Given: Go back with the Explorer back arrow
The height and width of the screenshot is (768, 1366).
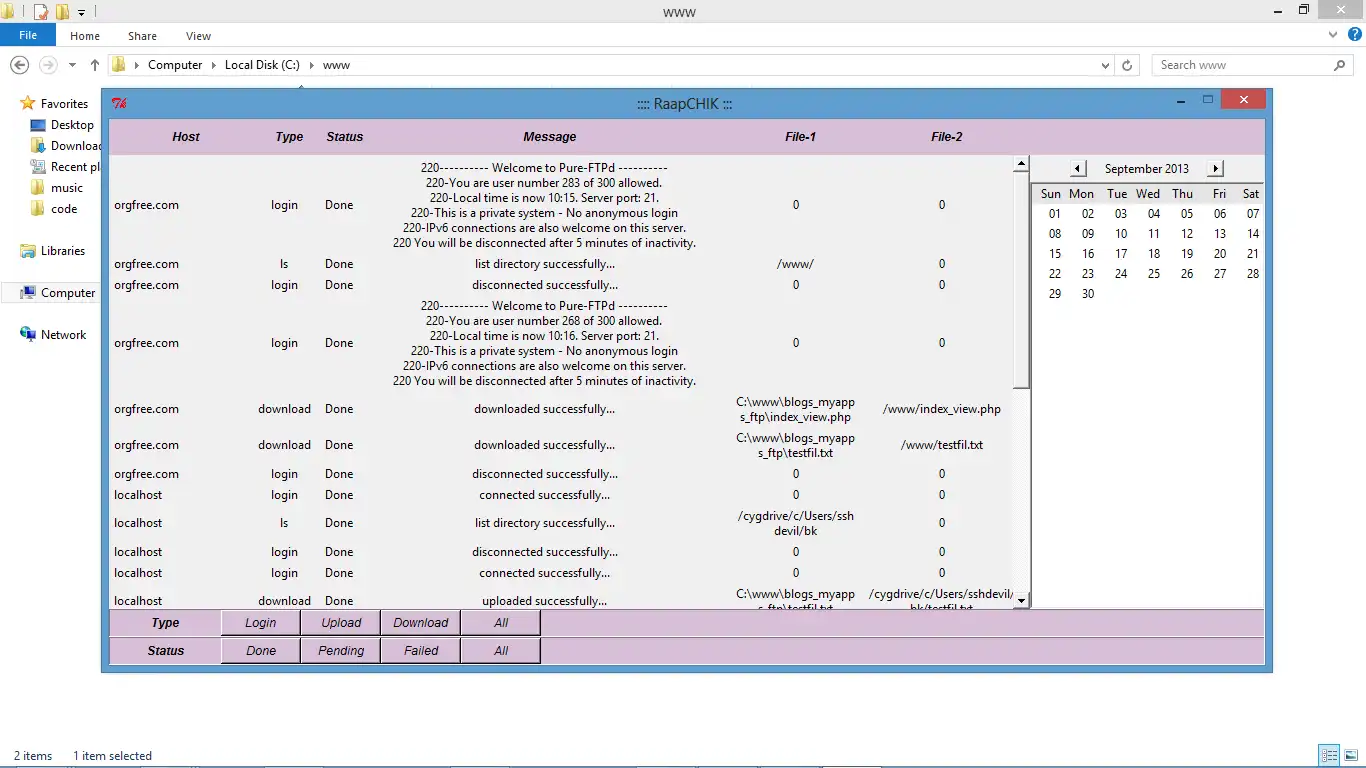Looking at the screenshot, I should coord(19,65).
